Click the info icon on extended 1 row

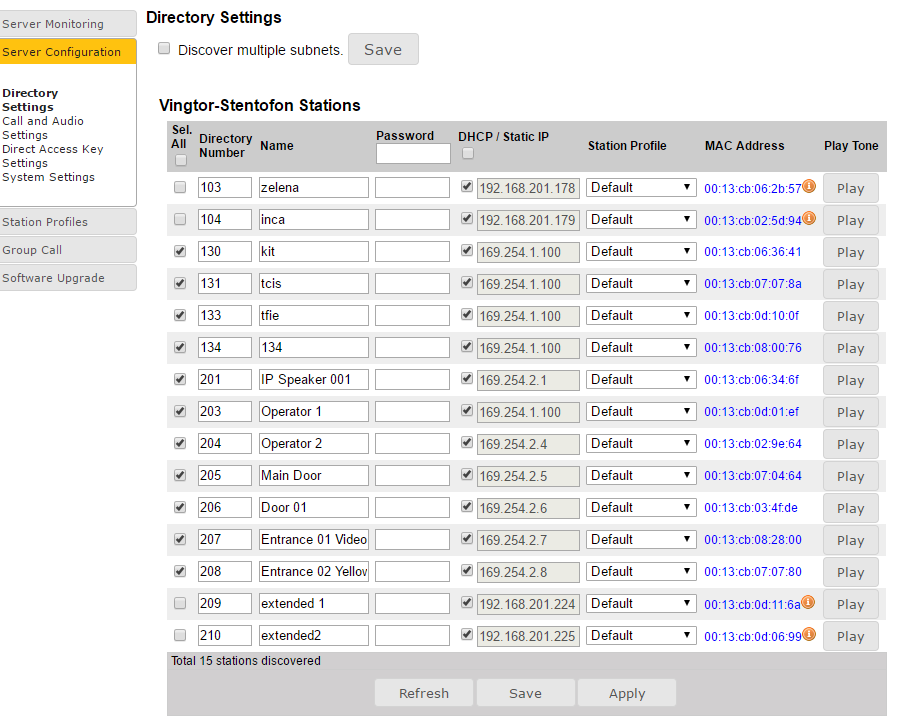pyautogui.click(x=809, y=602)
